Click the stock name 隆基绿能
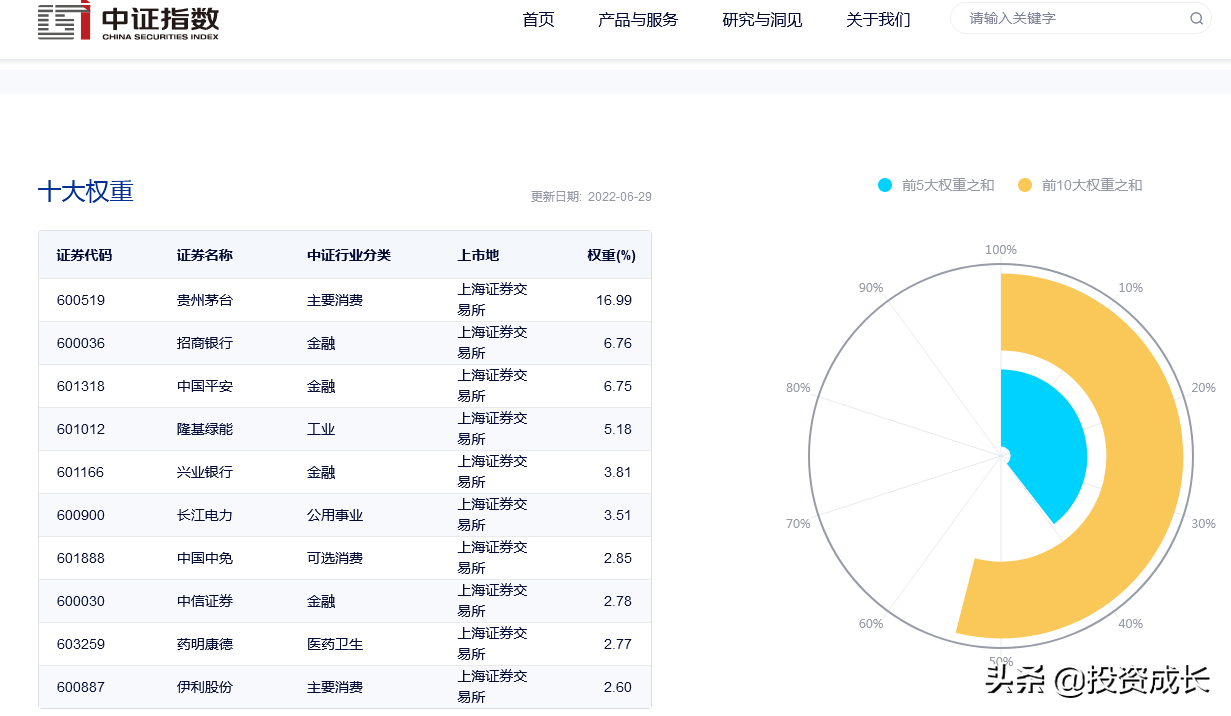The image size is (1231, 716). (204, 429)
